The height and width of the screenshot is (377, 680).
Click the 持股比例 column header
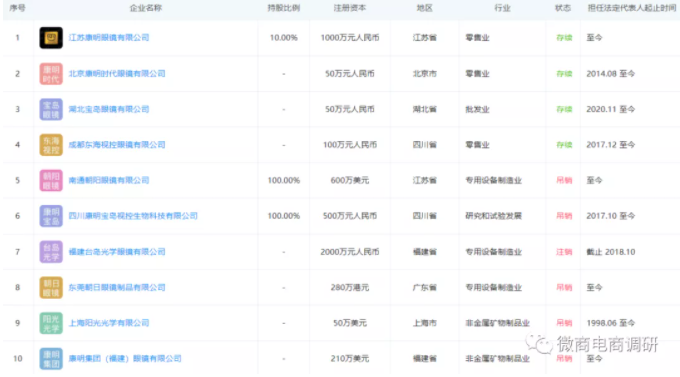click(284, 8)
